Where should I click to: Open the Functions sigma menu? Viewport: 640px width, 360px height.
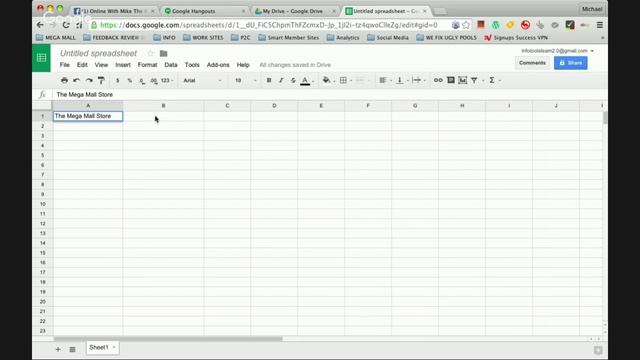pyautogui.click(x=492, y=80)
